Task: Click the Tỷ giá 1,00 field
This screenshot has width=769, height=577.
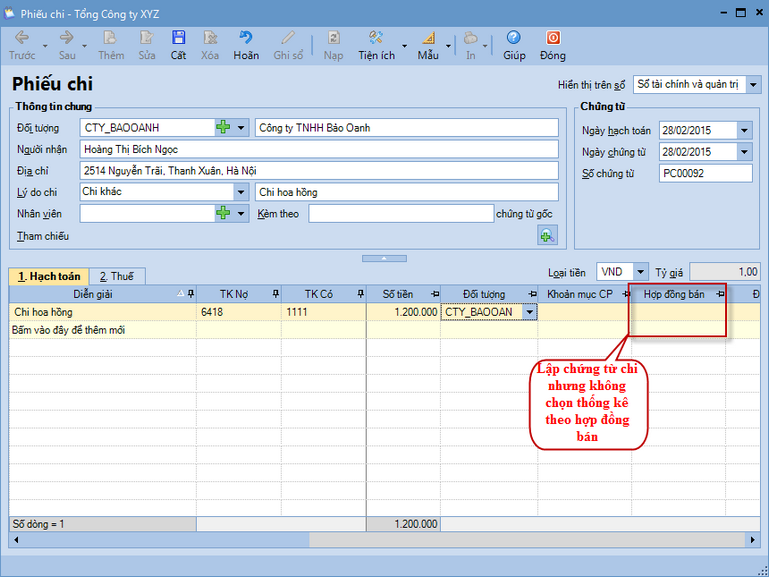Action: pyautogui.click(x=725, y=272)
